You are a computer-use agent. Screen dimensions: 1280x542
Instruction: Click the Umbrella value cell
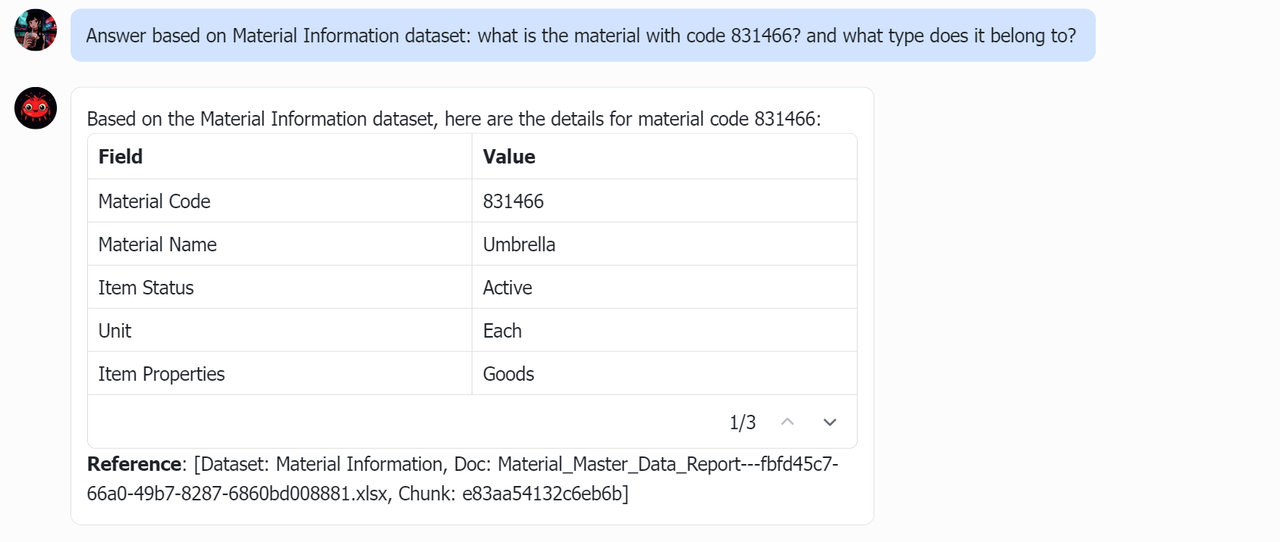(519, 244)
